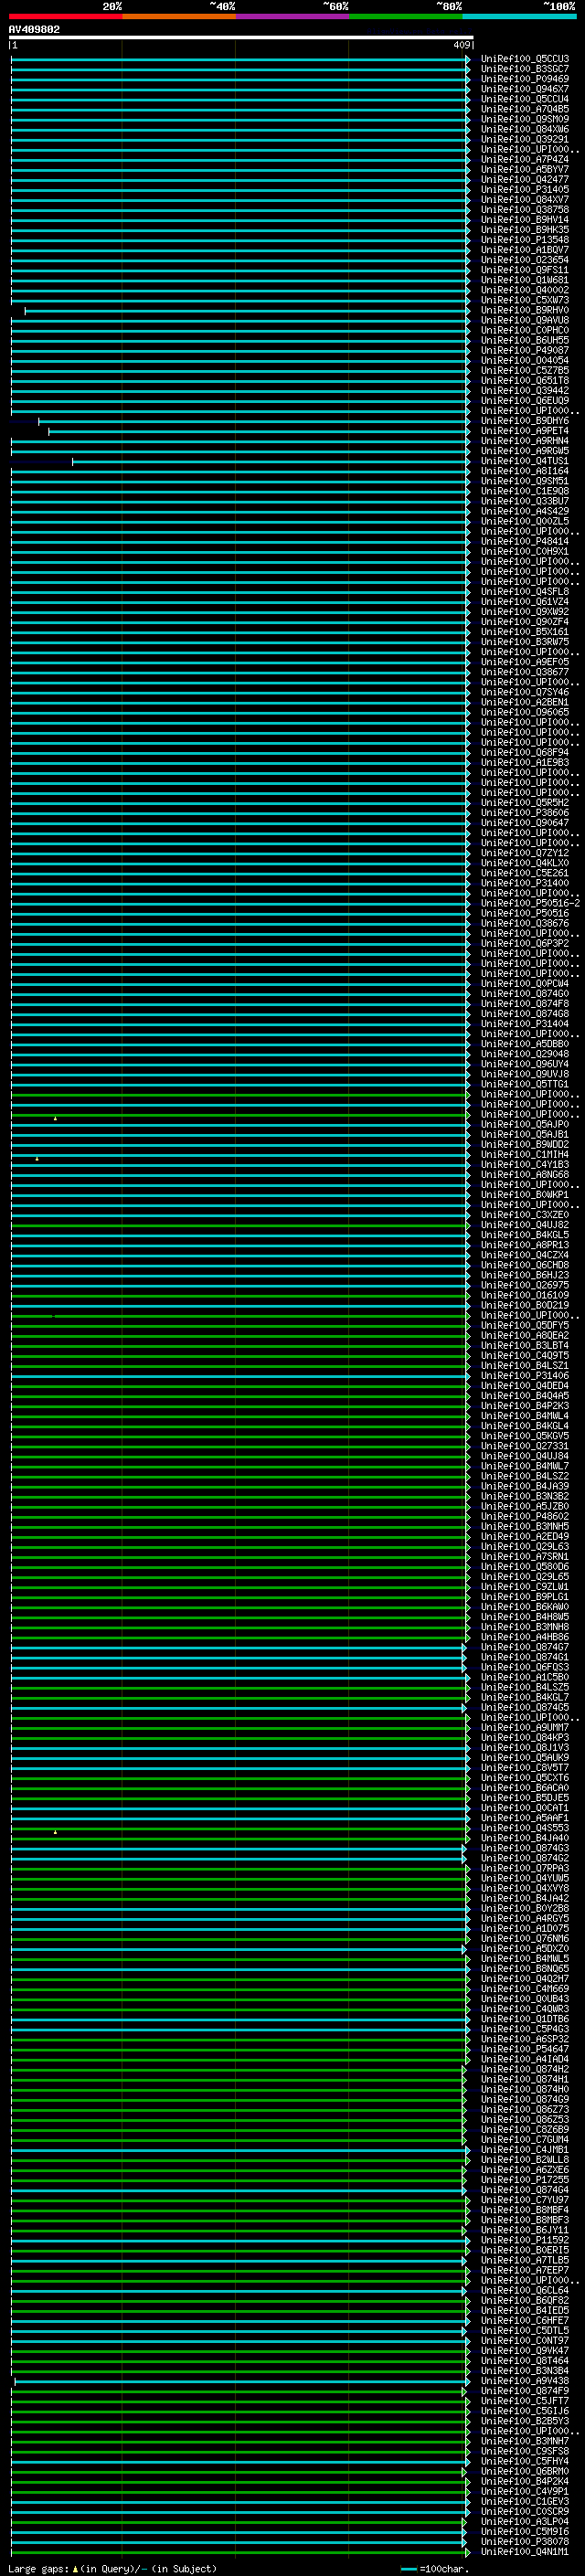Click hit name UniRef100_Q42477

[524, 179]
